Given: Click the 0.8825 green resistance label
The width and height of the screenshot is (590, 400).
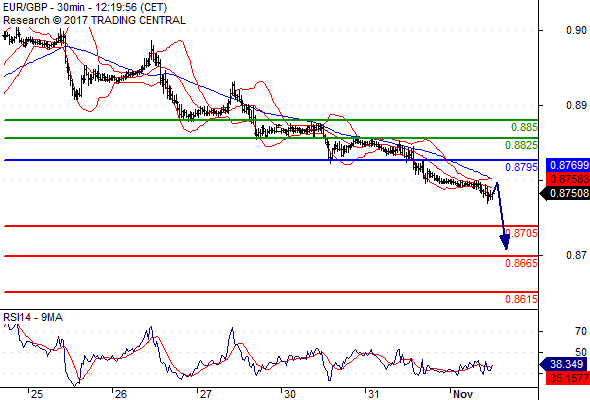Looking at the screenshot, I should [522, 145].
